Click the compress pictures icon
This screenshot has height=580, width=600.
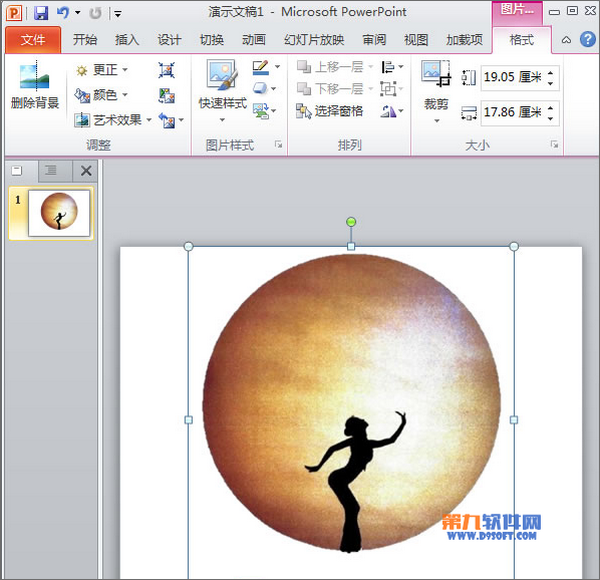click(x=166, y=70)
